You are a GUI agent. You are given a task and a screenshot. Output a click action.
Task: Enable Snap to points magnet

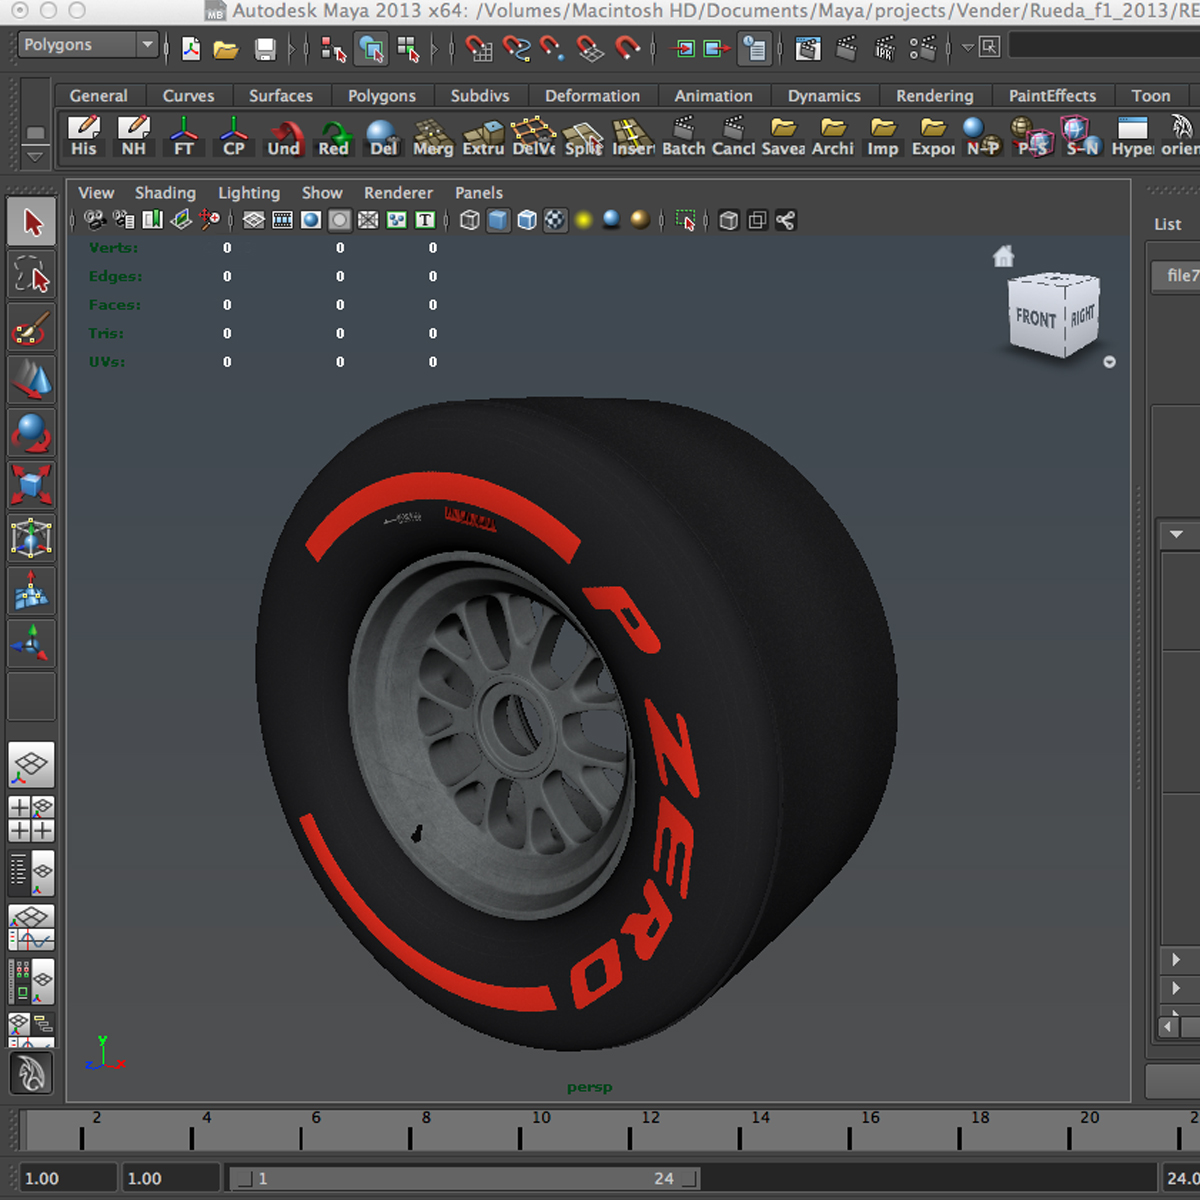[x=553, y=48]
